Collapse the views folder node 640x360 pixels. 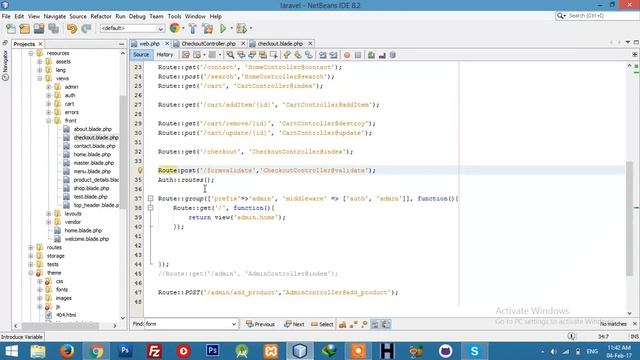pyautogui.click(x=40, y=78)
